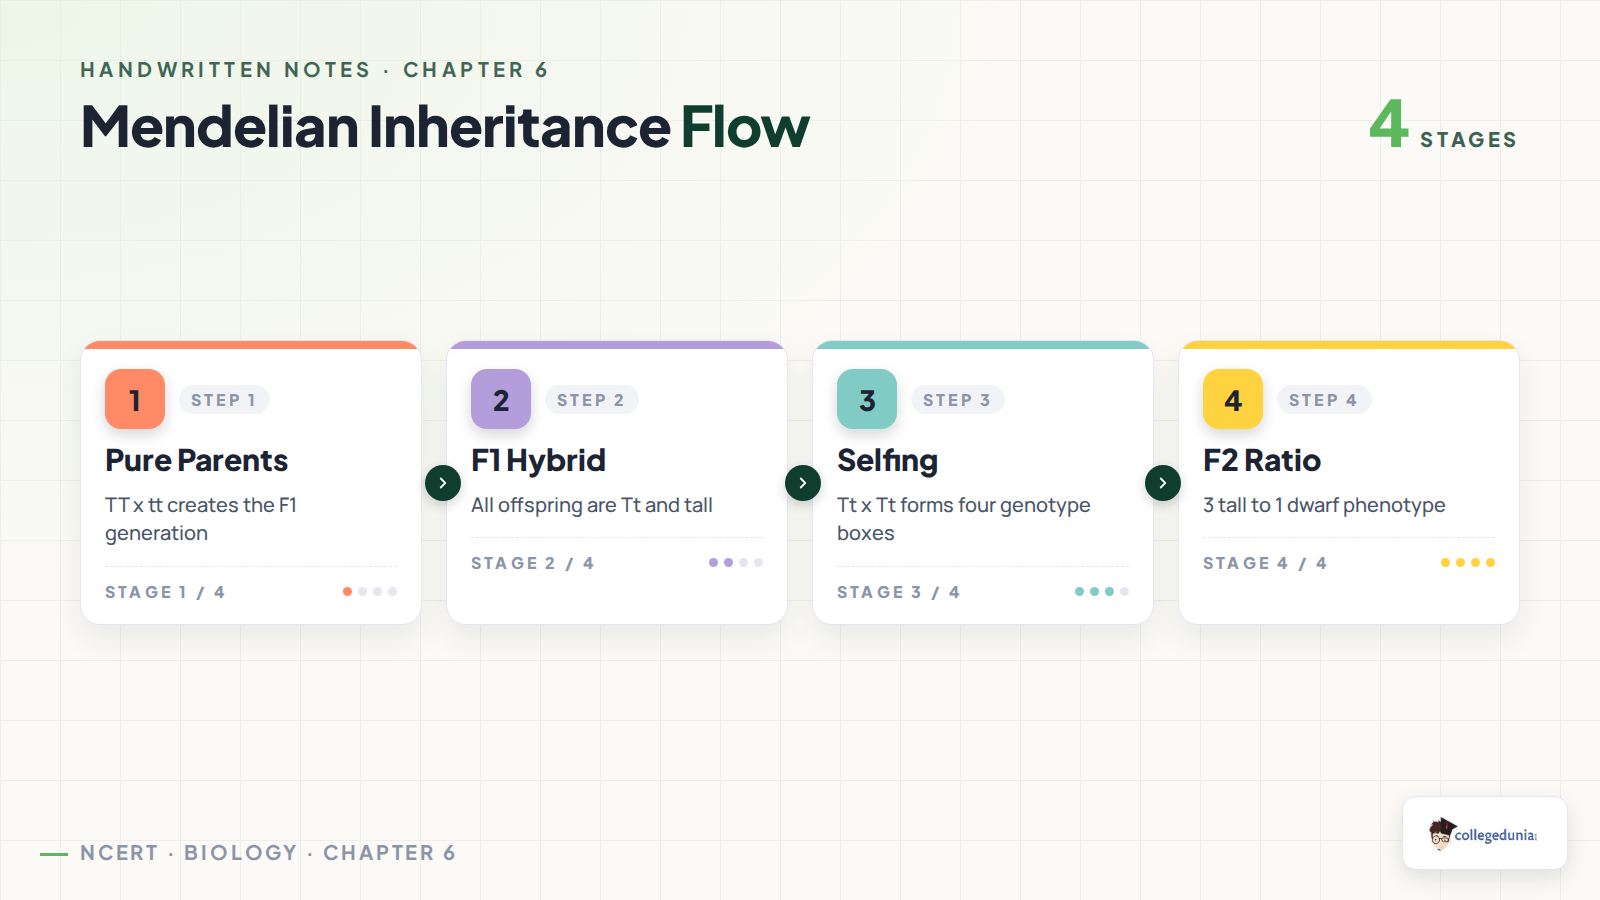Click arrow between F1 Hybrid and Selfing
This screenshot has height=900, width=1600.
(803, 483)
